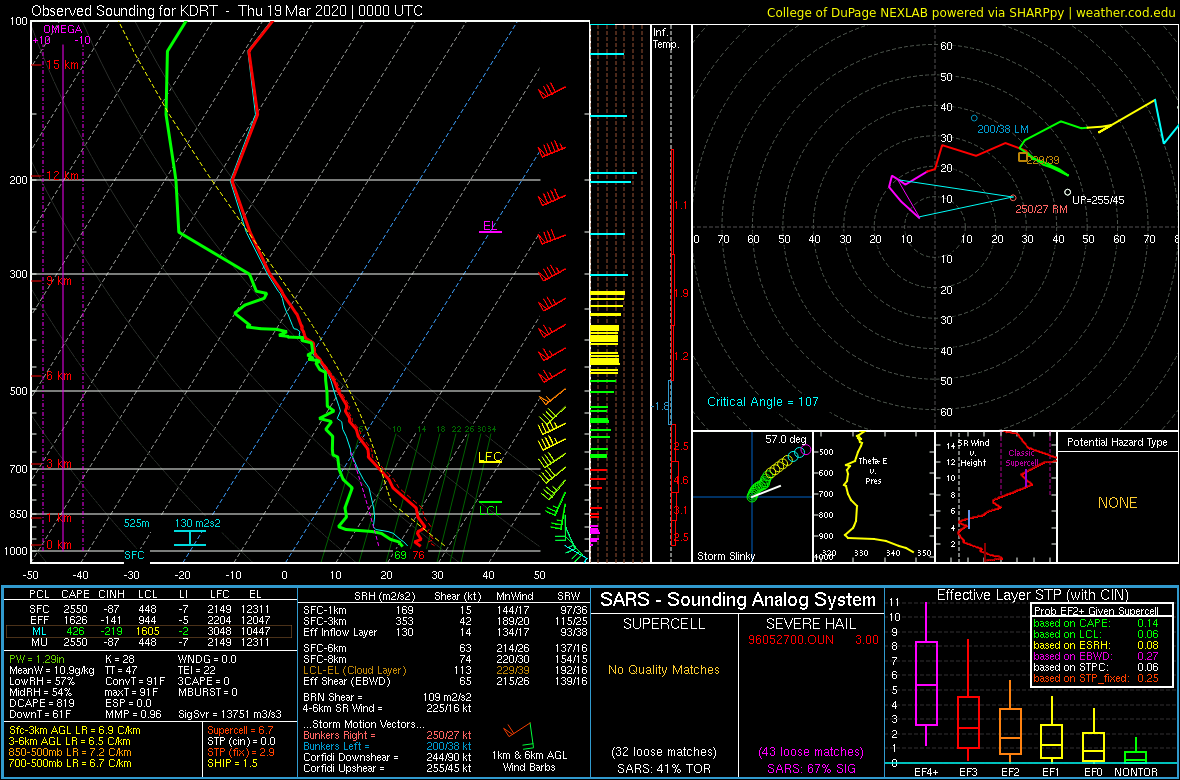Click the 'Supercell = 6.7' parameter
Viewport: 1180px width, 780px height.
tap(239, 730)
